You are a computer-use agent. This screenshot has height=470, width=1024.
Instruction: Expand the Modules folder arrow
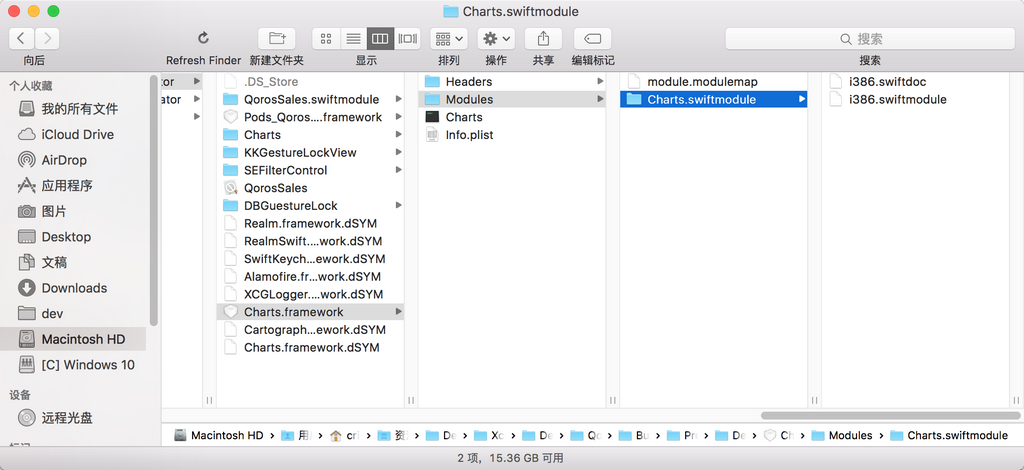(600, 99)
